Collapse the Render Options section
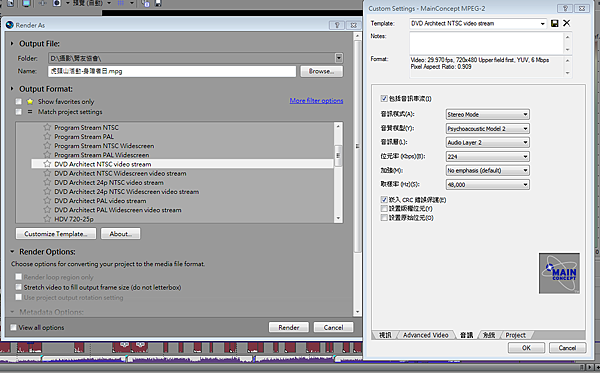 pos(12,252)
